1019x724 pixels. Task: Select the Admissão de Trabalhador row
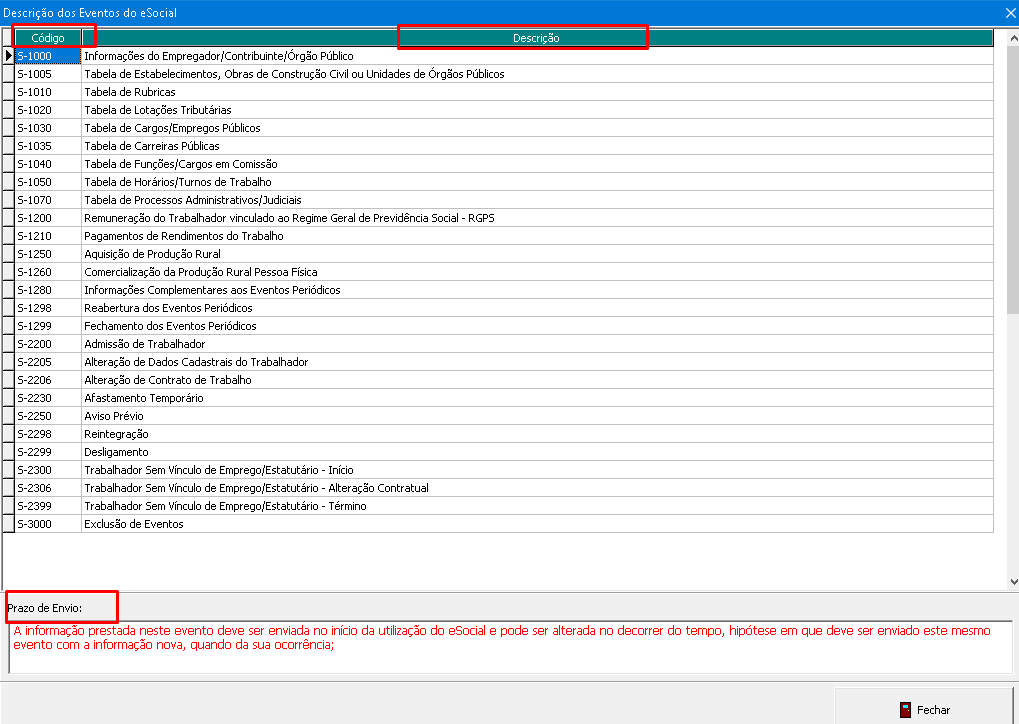pyautogui.click(x=144, y=344)
